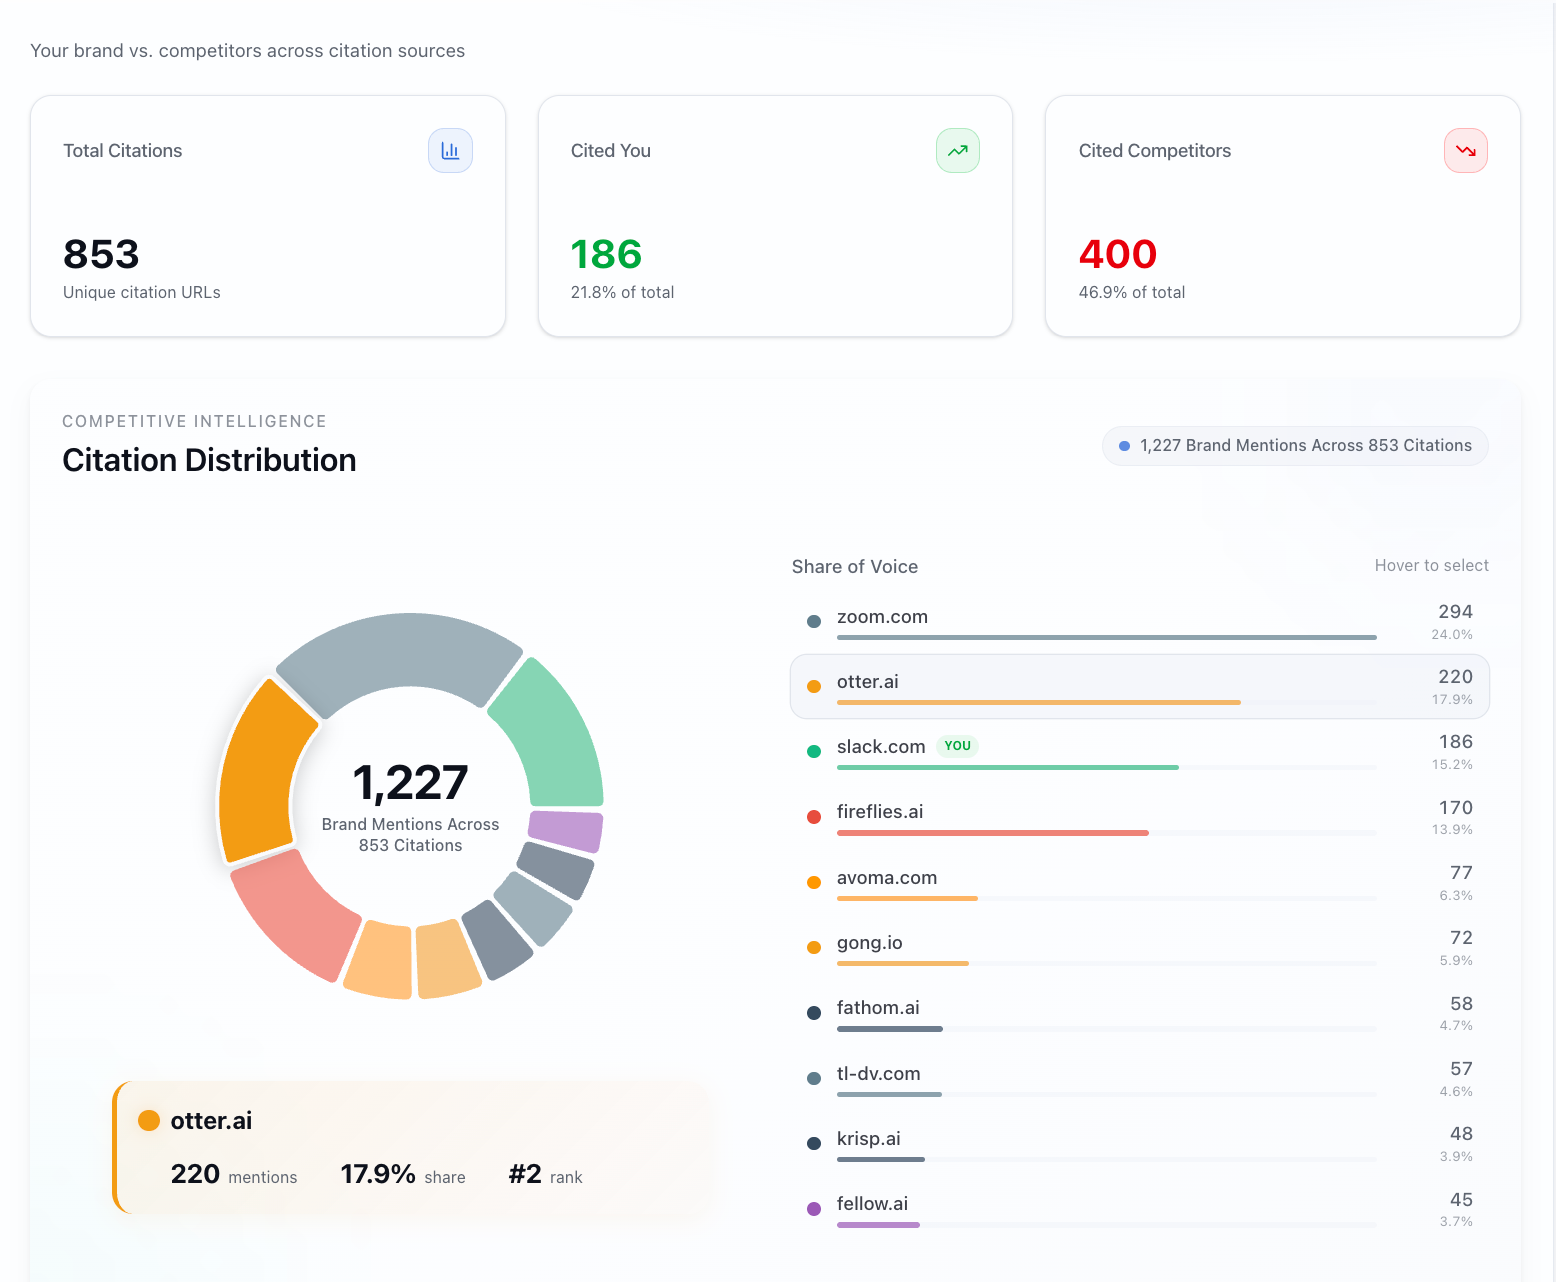Click the avoma.com entry in the list
This screenshot has width=1556, height=1282.
pos(886,878)
